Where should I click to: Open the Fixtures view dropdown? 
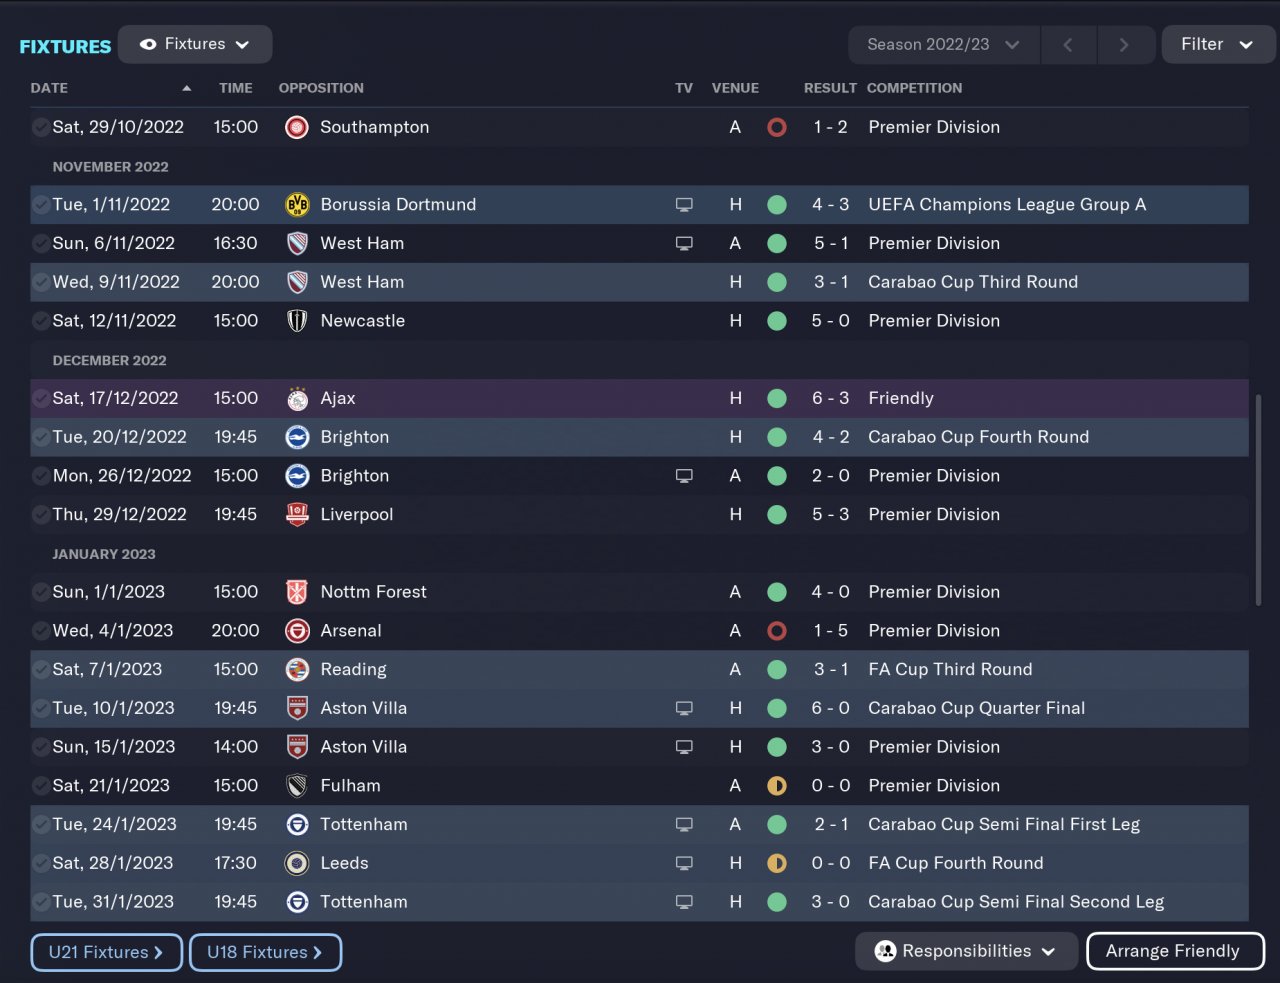[x=195, y=44]
